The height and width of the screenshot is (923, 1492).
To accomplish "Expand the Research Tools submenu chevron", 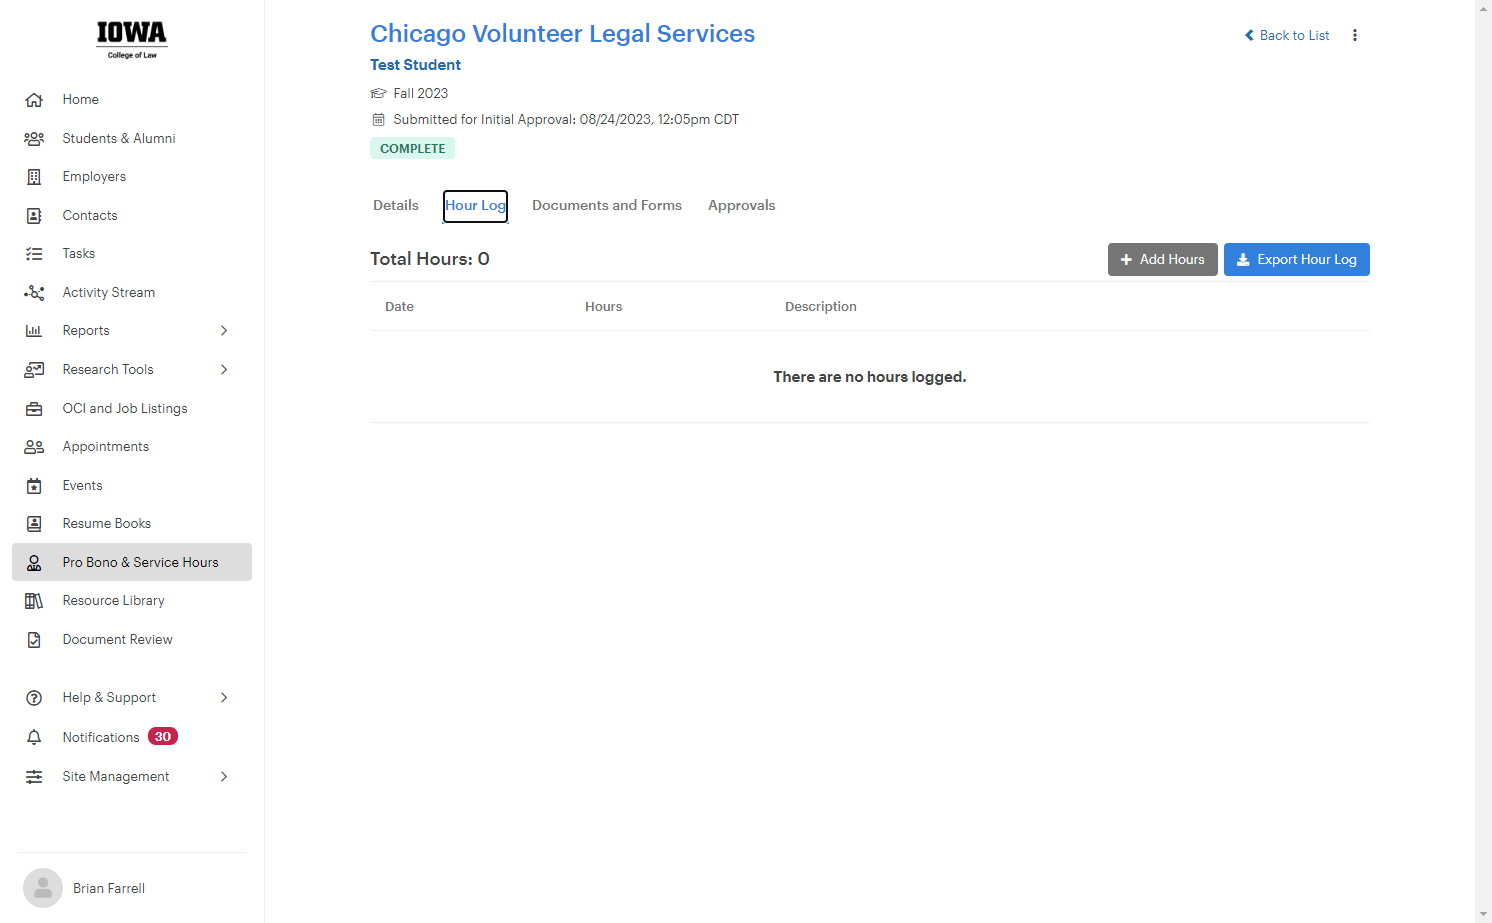I will pyautogui.click(x=224, y=370).
